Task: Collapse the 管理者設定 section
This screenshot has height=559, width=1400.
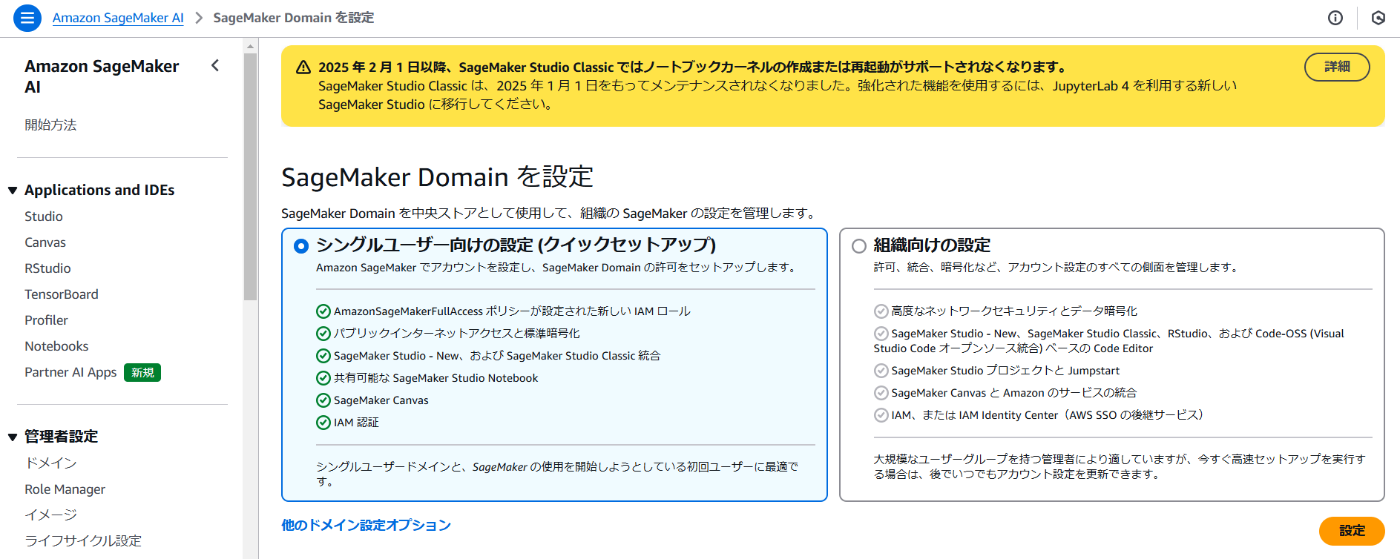Action: [13, 437]
